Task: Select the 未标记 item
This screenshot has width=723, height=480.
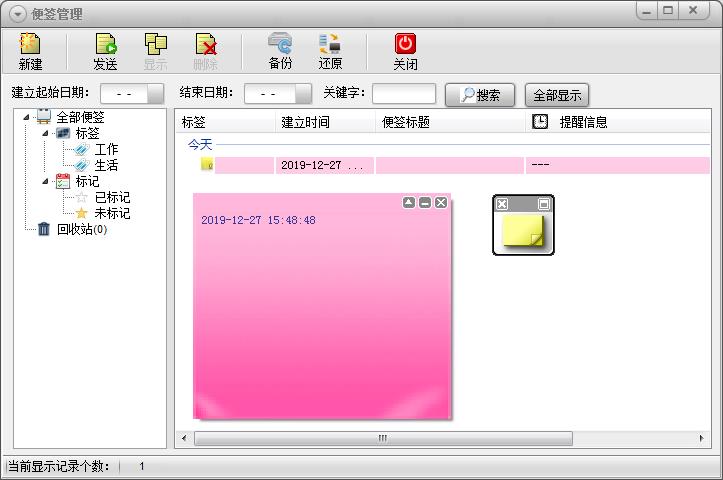Action: [x=113, y=213]
